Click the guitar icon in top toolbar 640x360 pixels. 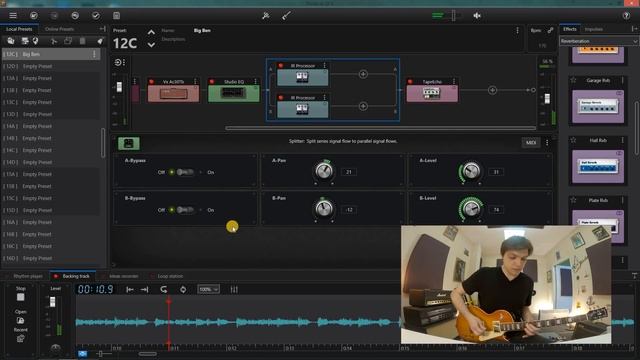tap(286, 16)
